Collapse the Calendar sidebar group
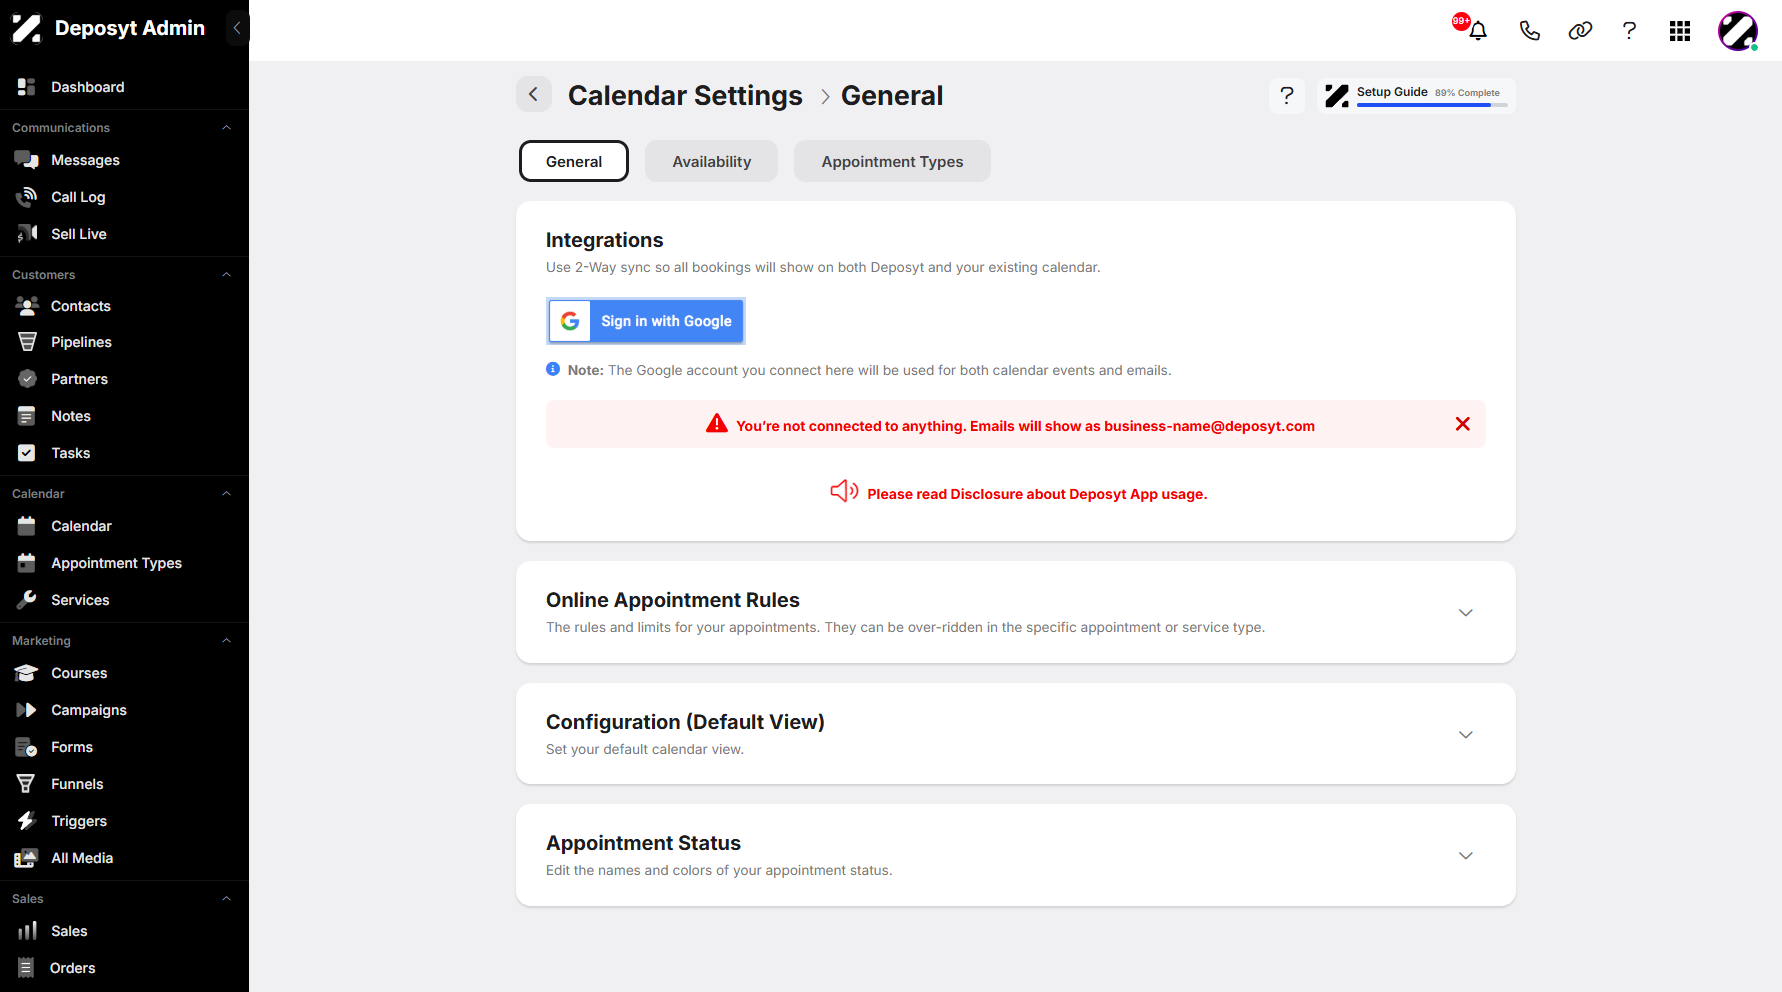Image resolution: width=1782 pixels, height=992 pixels. 227,494
